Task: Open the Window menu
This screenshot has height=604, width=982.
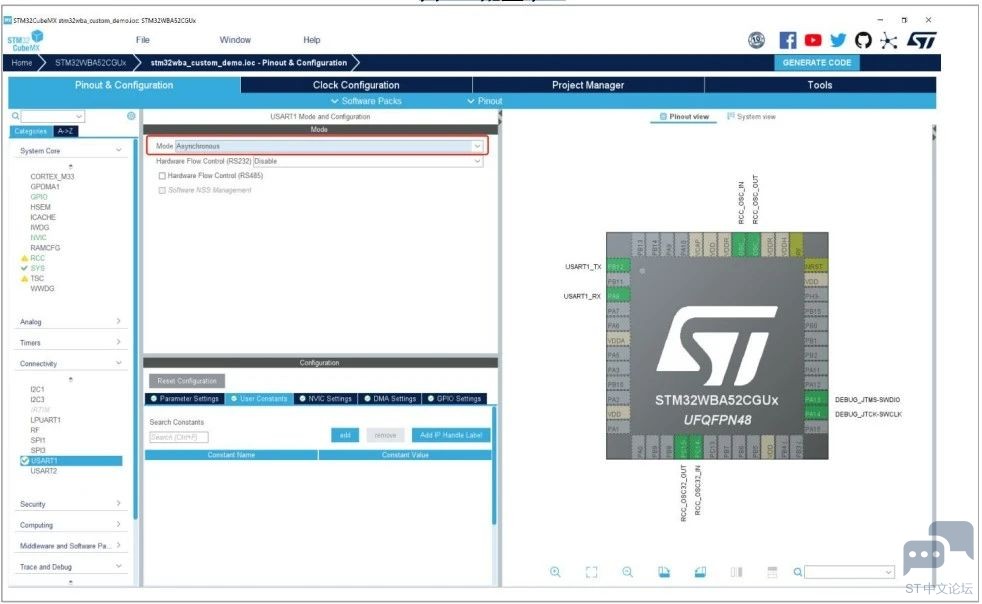Action: pos(235,40)
